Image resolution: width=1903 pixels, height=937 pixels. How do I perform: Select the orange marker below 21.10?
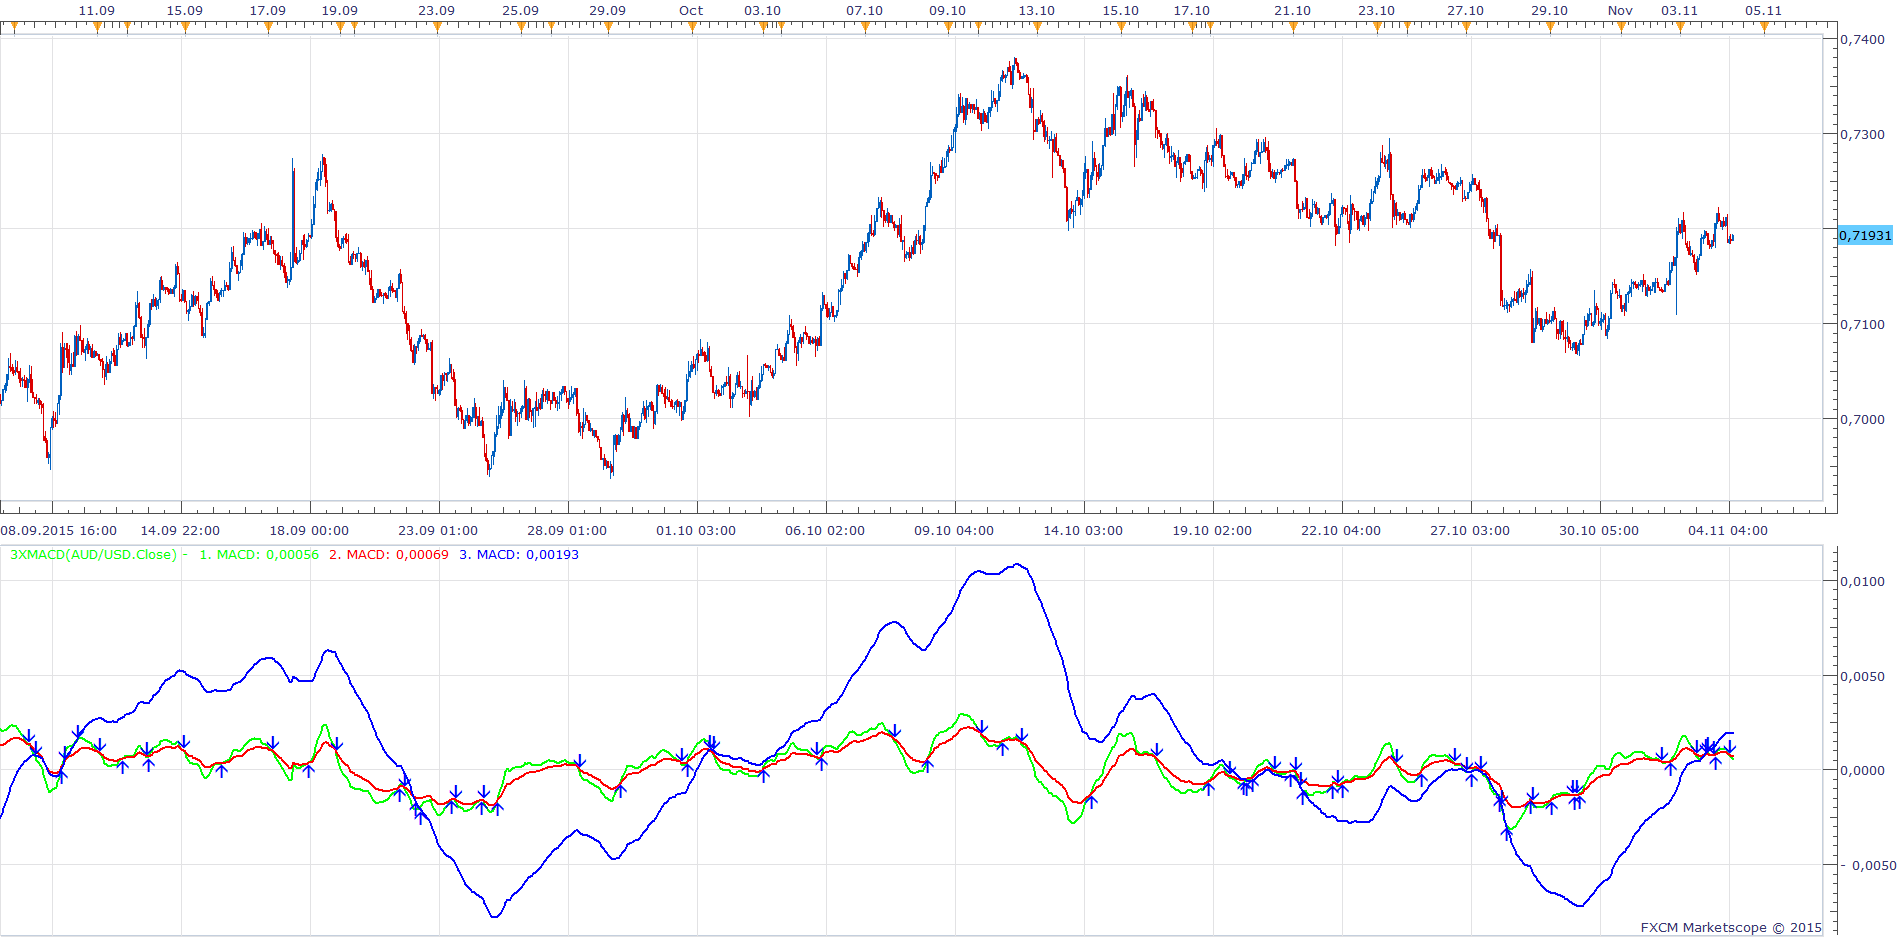[x=1293, y=28]
